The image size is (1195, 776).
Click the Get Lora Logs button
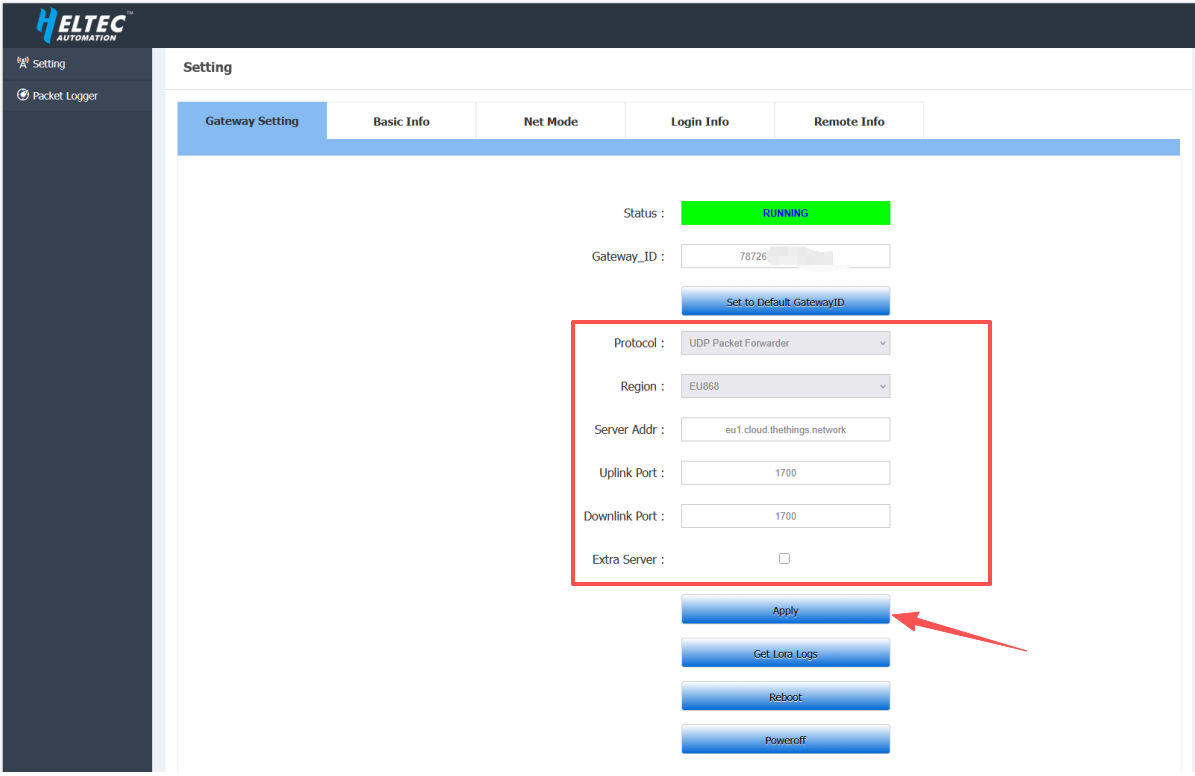[785, 653]
